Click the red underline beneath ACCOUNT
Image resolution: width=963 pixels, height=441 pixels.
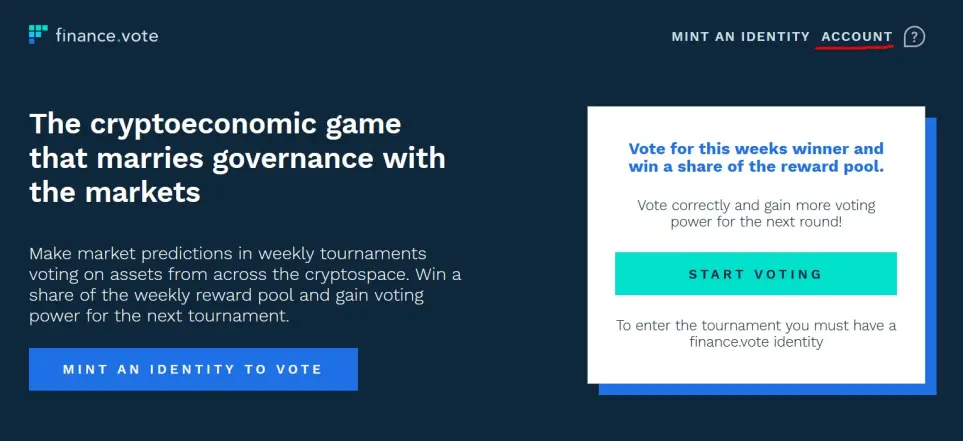pos(854,47)
